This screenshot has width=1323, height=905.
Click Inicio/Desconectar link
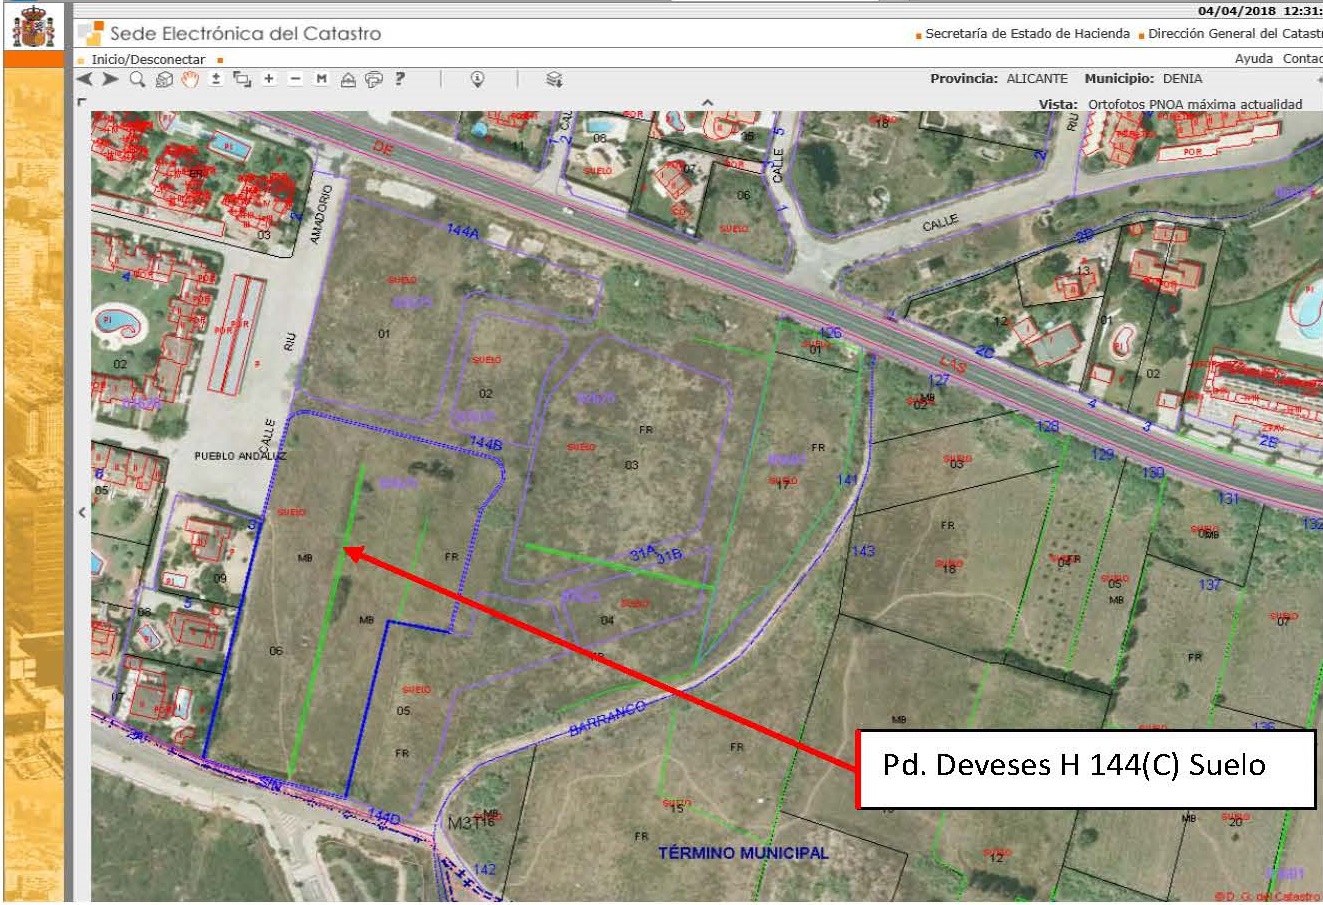tap(148, 60)
